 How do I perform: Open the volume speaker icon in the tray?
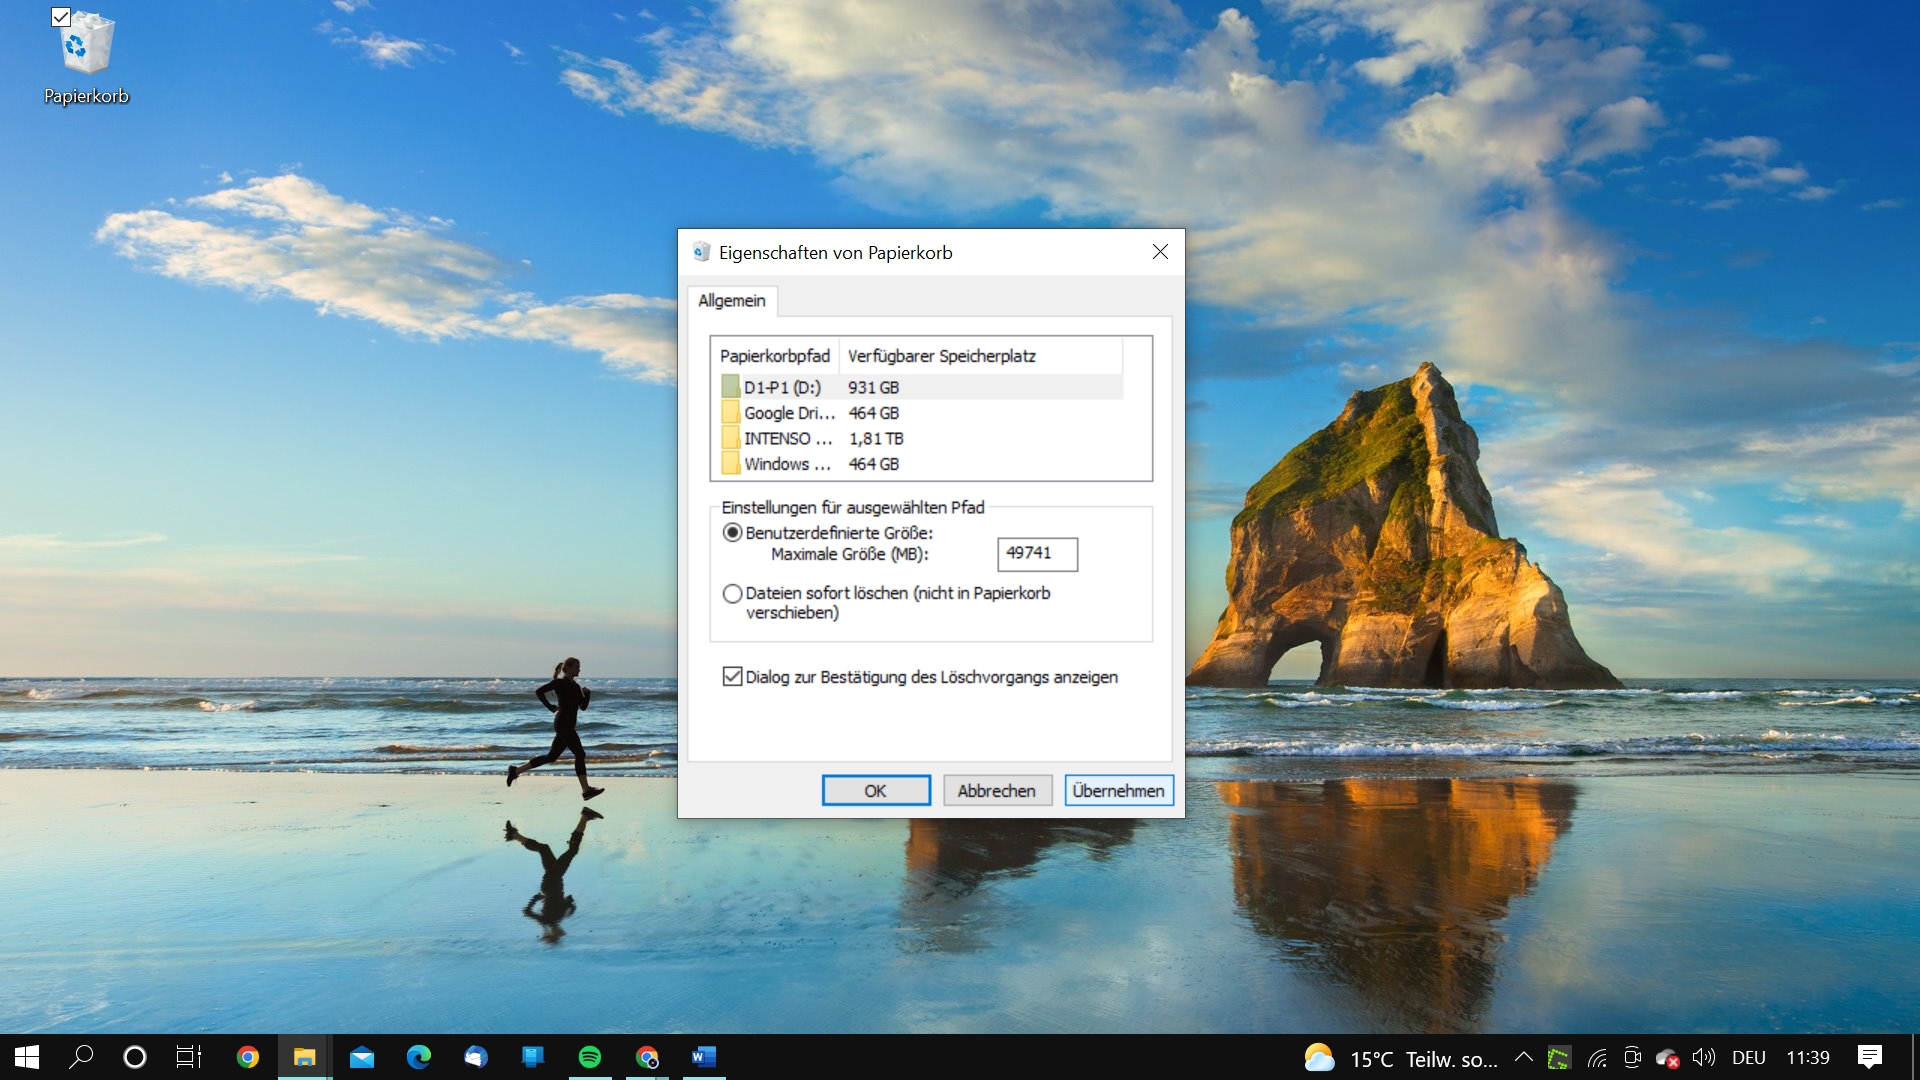(x=1705, y=1057)
